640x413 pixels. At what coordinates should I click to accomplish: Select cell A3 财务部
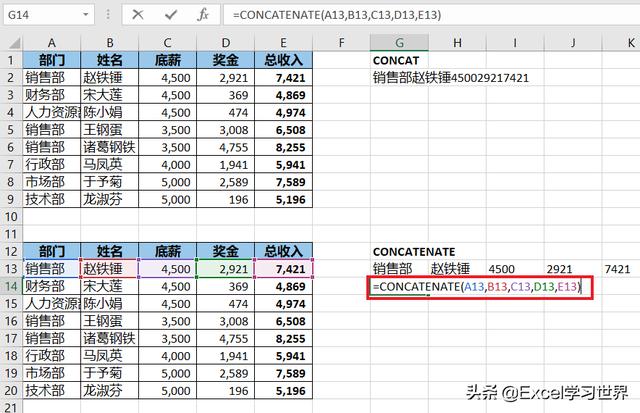(x=52, y=95)
